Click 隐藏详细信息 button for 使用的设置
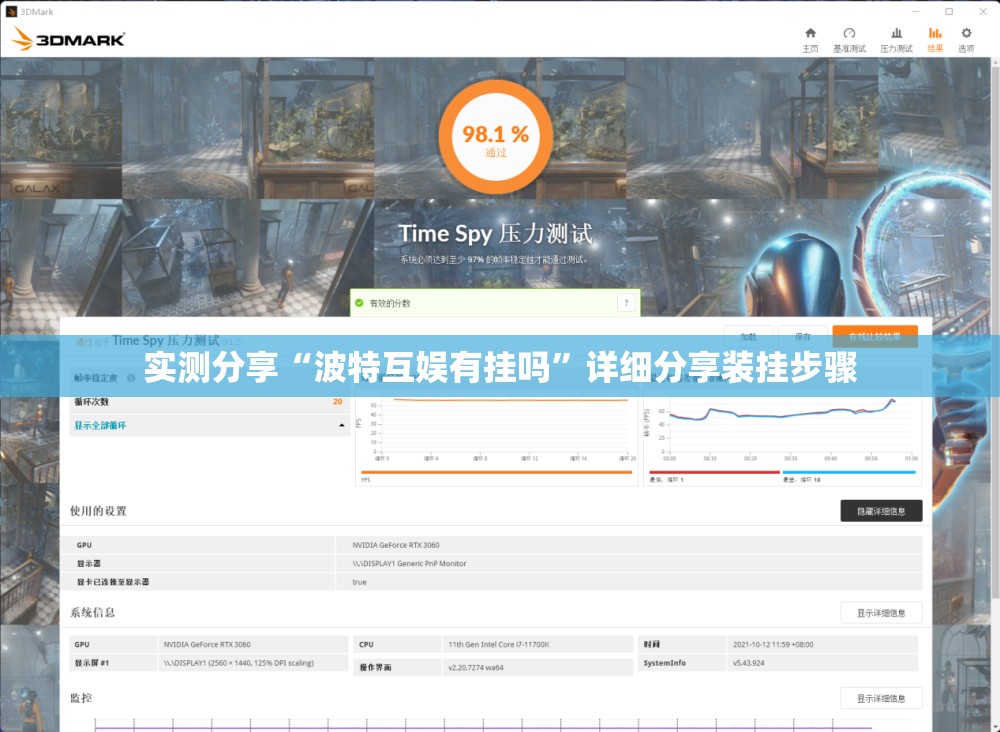The image size is (1000, 732). pyautogui.click(x=881, y=511)
